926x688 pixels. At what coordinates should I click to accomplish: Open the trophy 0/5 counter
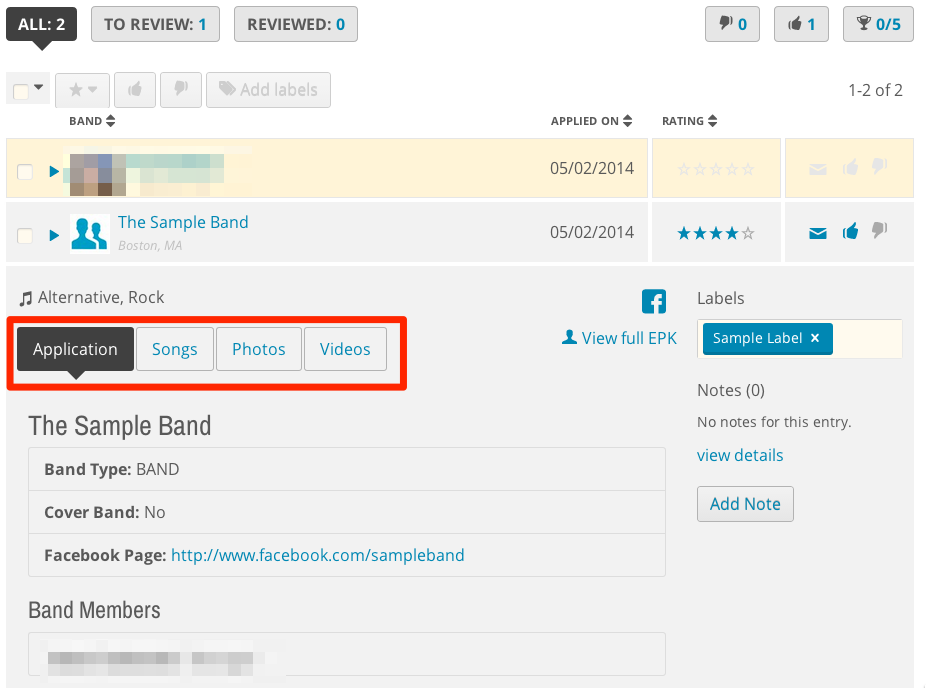coord(878,24)
